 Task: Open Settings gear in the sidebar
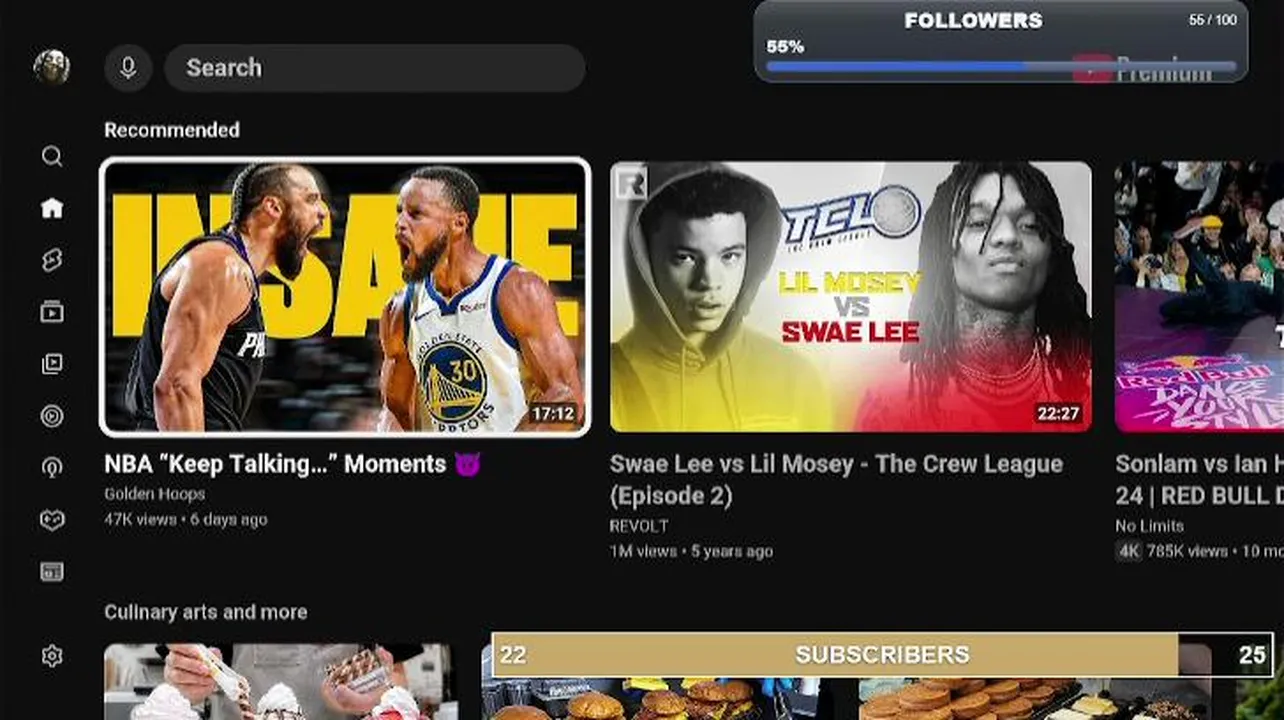pos(52,656)
